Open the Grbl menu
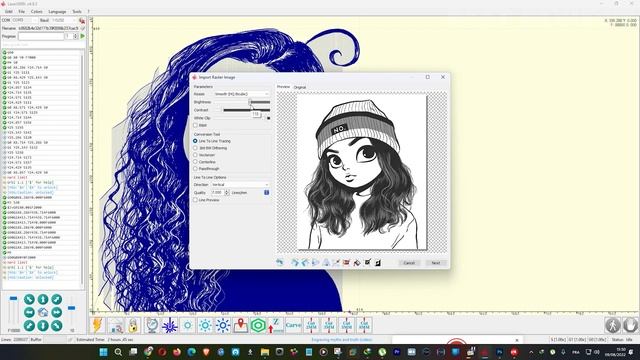This screenshot has height=360, width=640. pyautogui.click(x=9, y=11)
